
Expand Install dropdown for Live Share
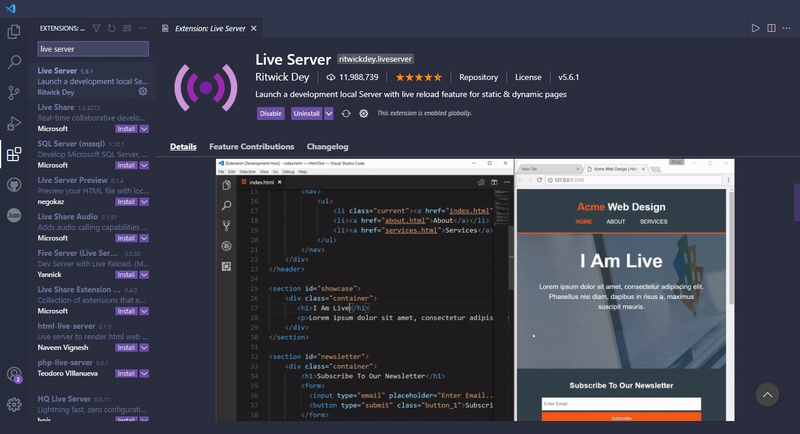(144, 129)
